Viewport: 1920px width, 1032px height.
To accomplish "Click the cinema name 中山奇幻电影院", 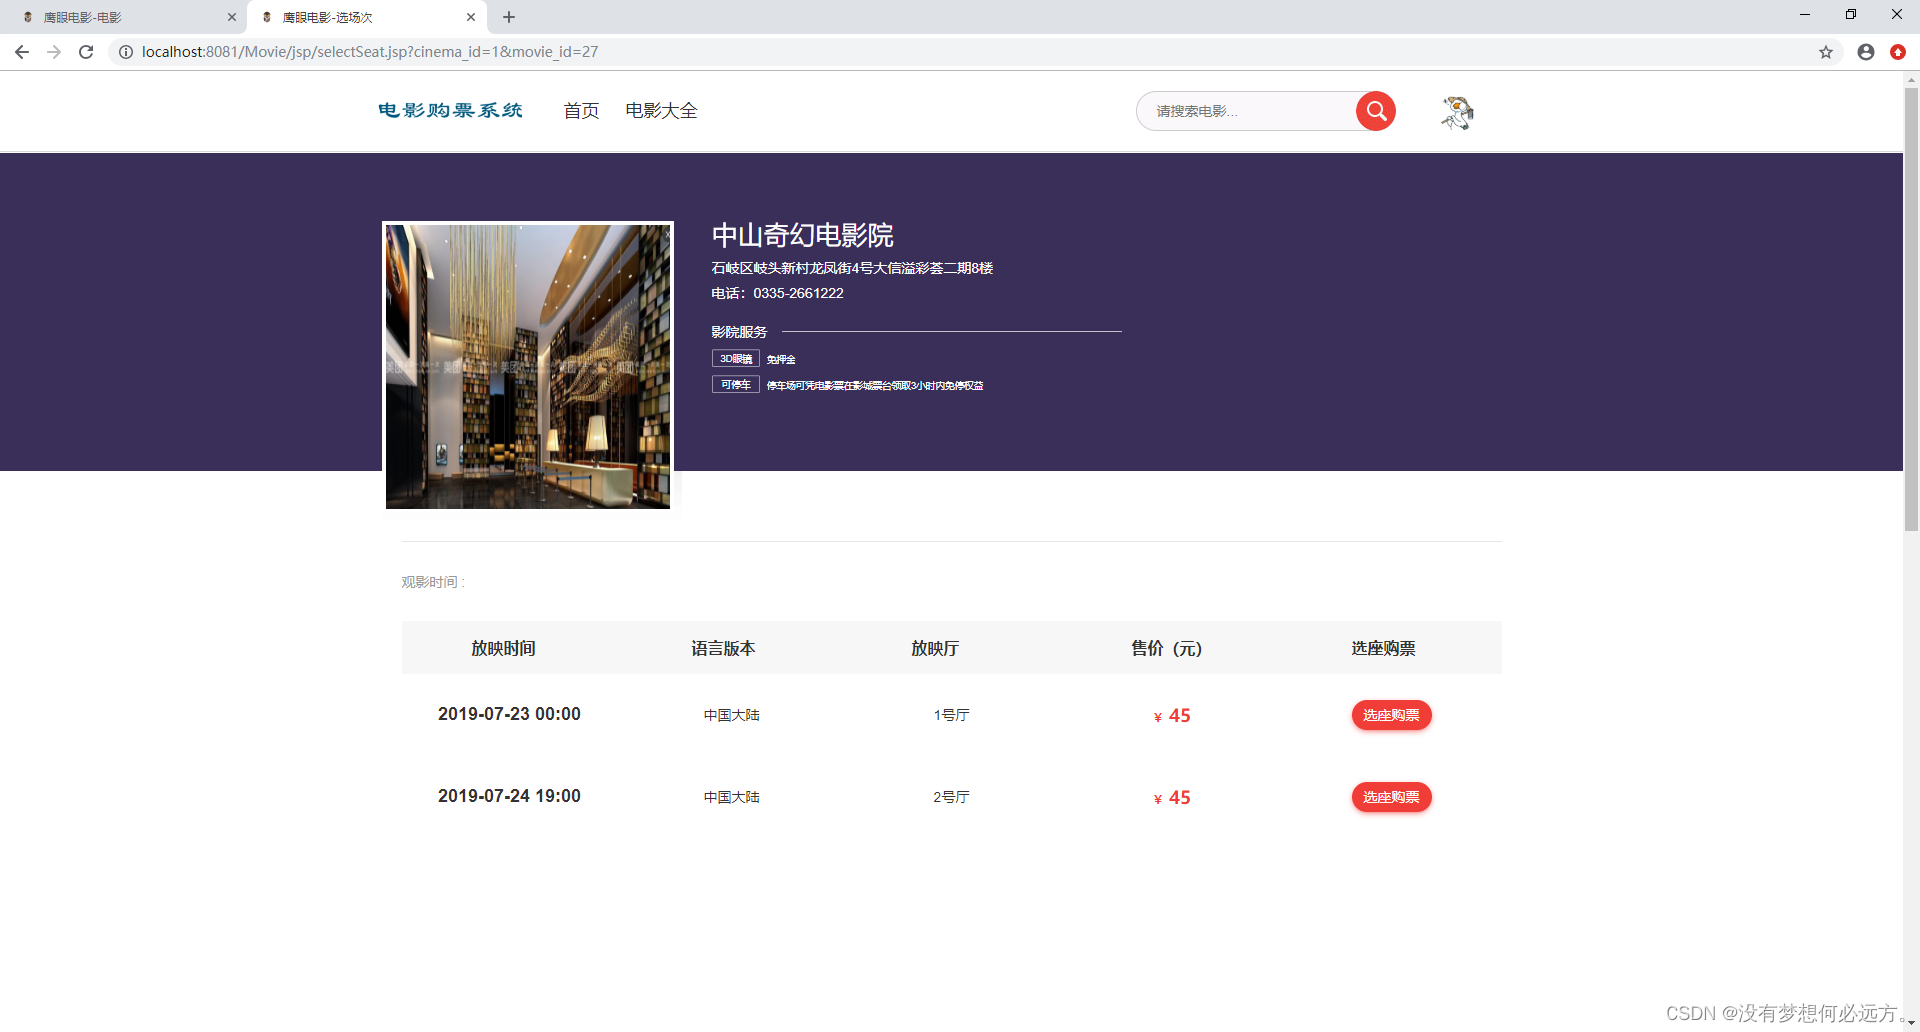I will pos(803,235).
